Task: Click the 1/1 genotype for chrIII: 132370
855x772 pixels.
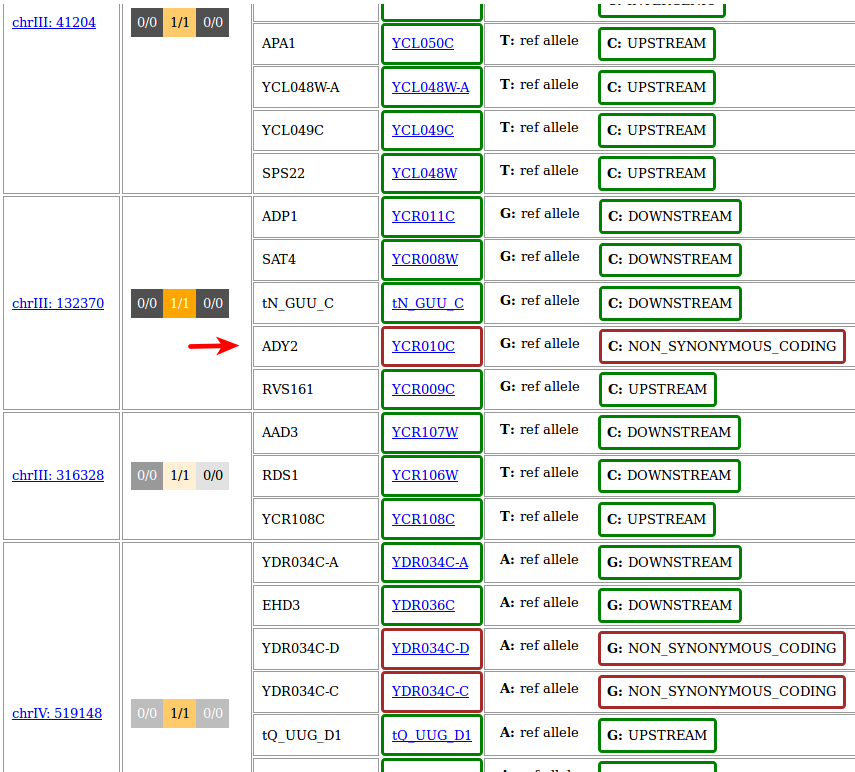Action: [179, 303]
